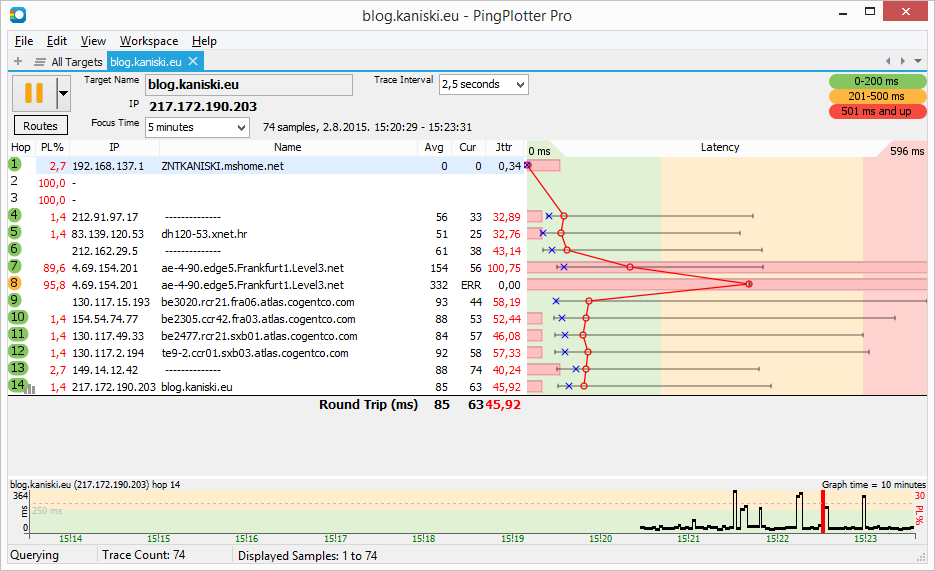Toggle hop 8 orange number icon

(14, 283)
